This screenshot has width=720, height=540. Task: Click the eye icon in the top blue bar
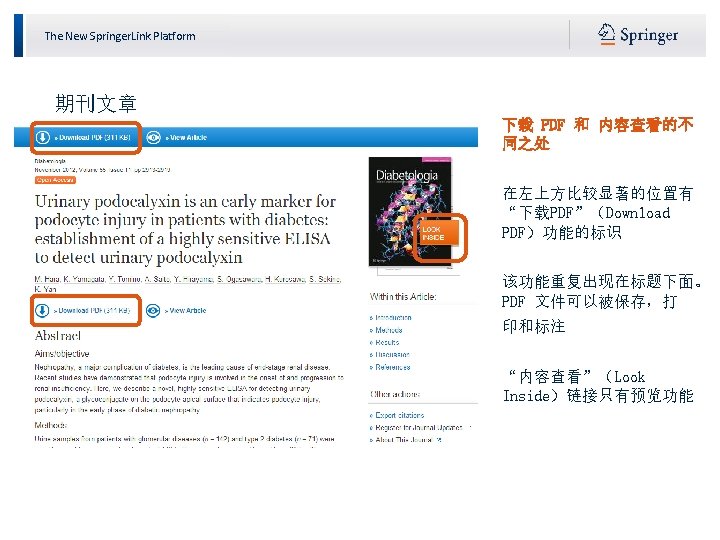click(153, 137)
